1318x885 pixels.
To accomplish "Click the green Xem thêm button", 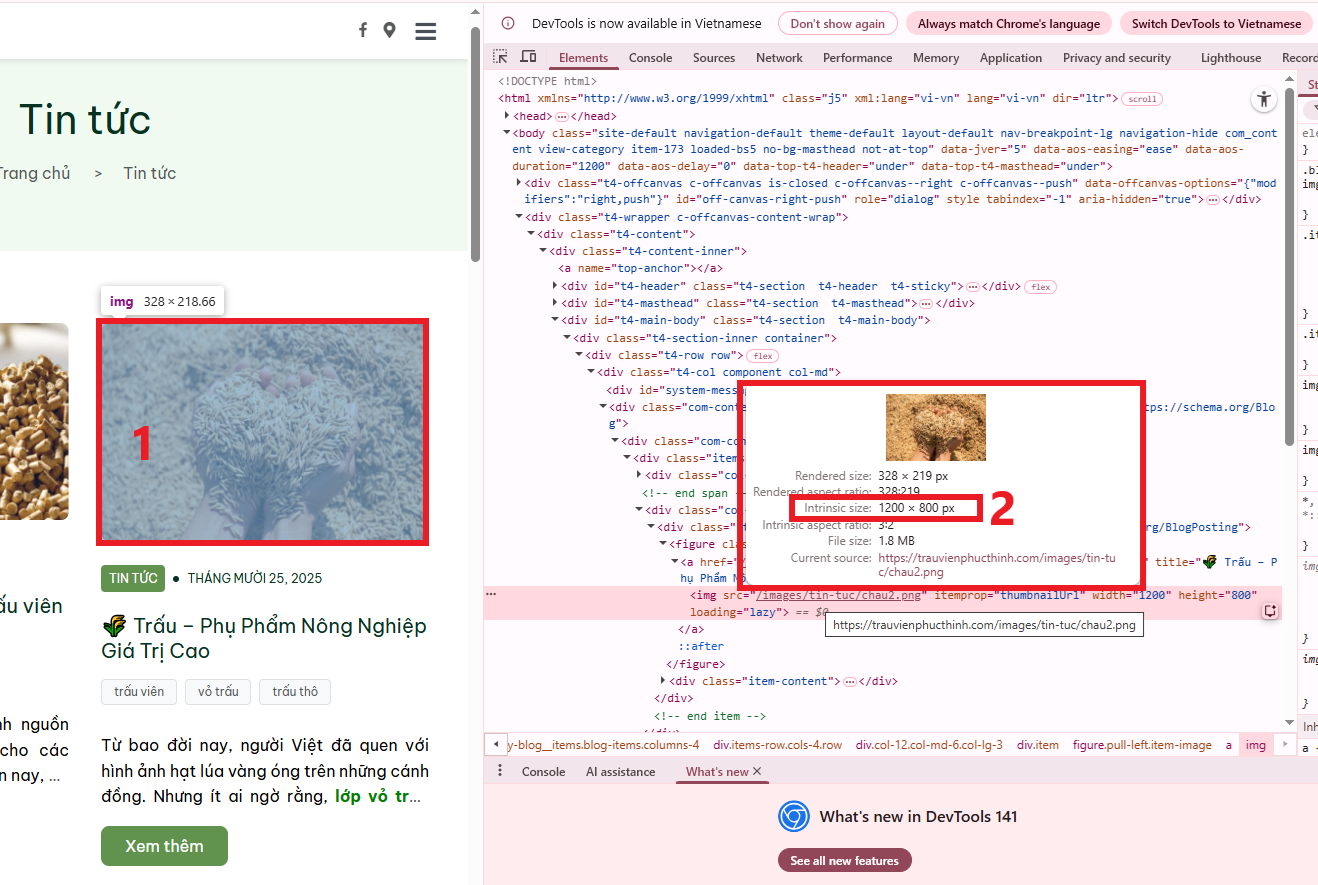I will pyautogui.click(x=164, y=846).
